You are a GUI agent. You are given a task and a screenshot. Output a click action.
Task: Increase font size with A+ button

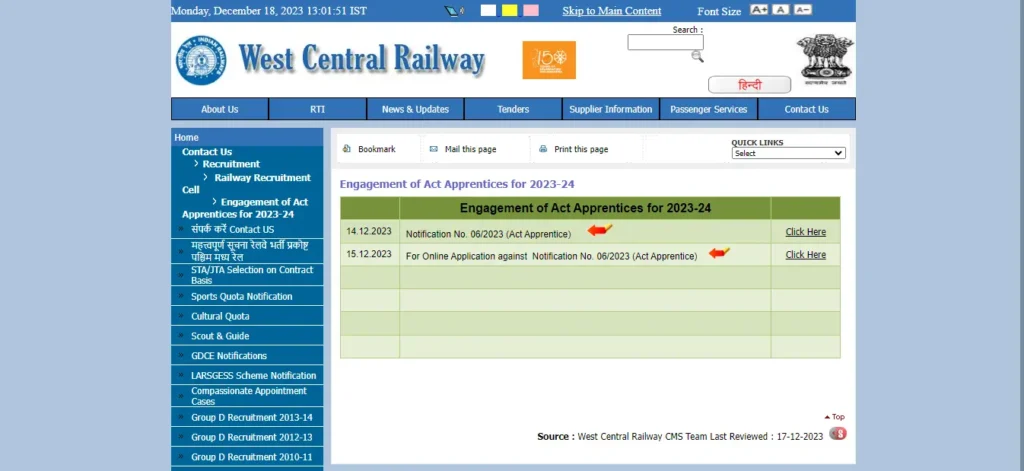click(759, 10)
